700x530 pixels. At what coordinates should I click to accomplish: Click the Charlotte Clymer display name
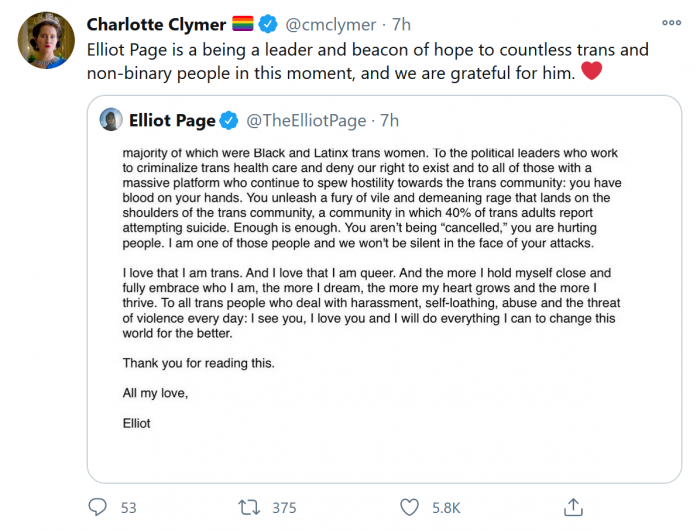(x=156, y=24)
